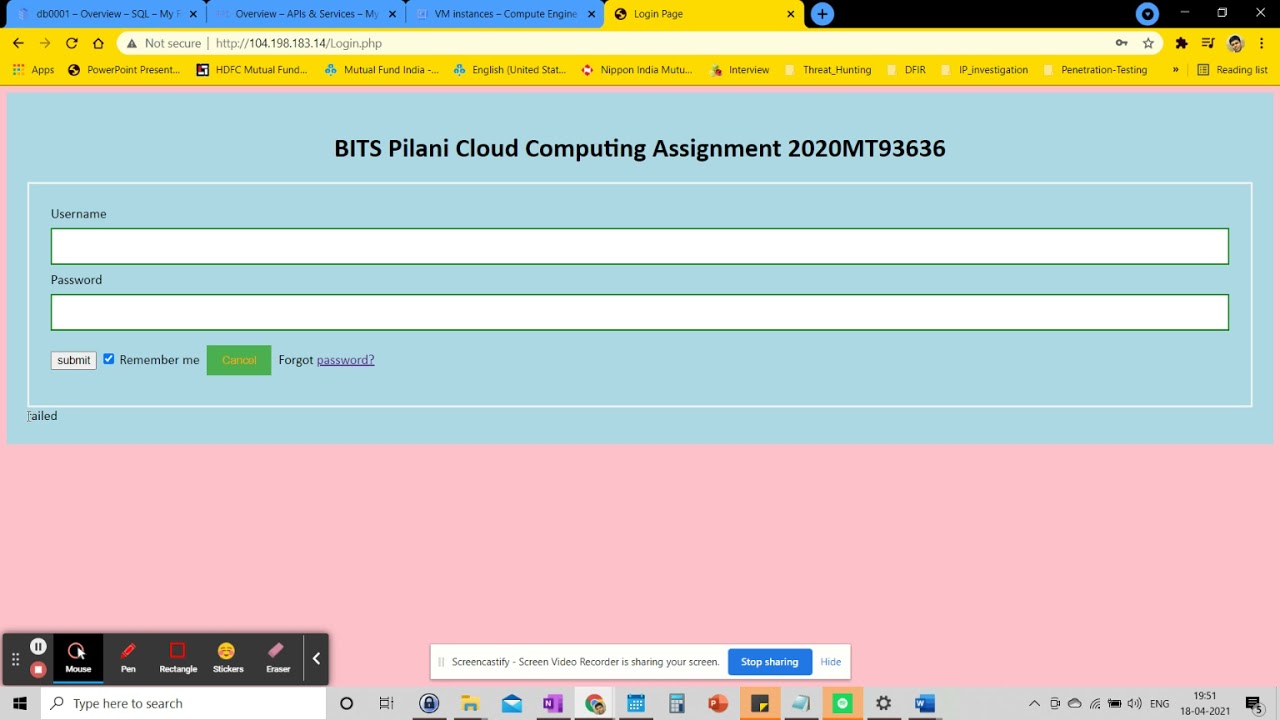Open Task View in taskbar

387,703
